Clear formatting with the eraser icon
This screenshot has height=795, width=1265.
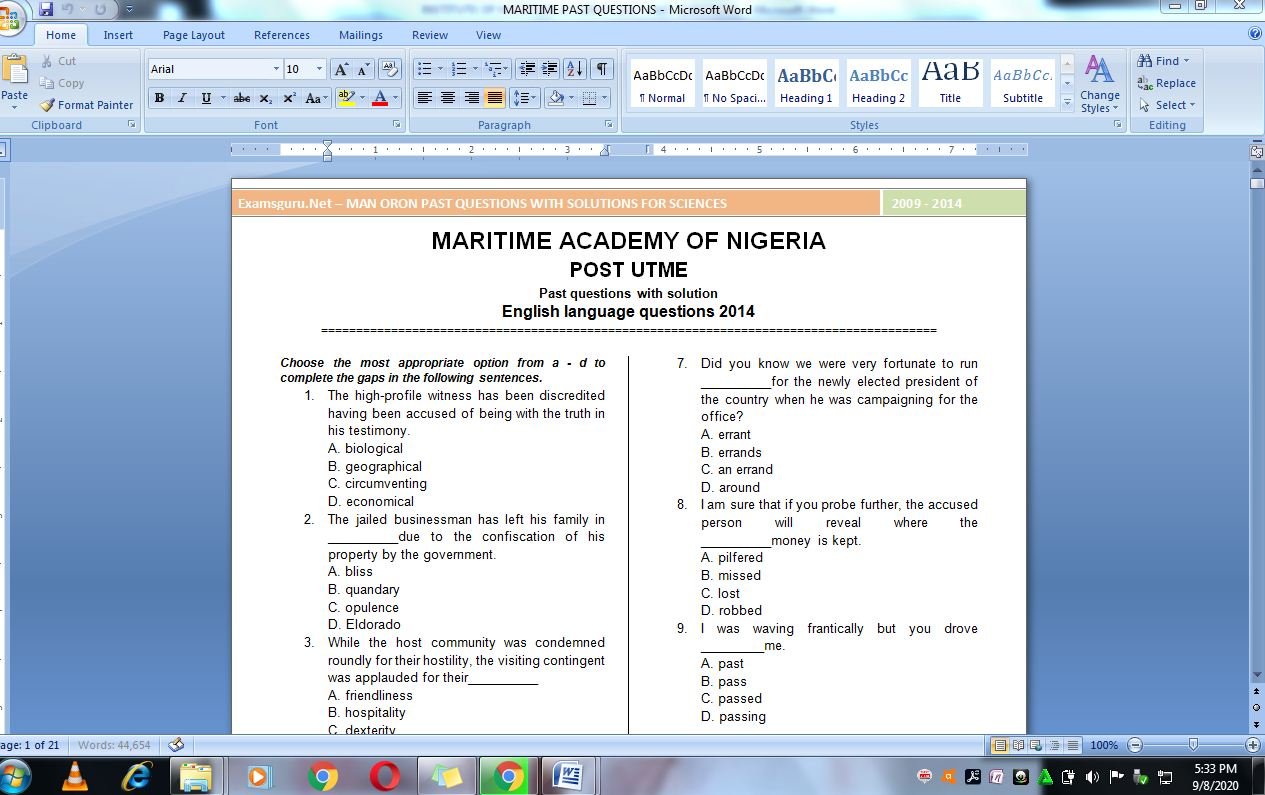[390, 69]
